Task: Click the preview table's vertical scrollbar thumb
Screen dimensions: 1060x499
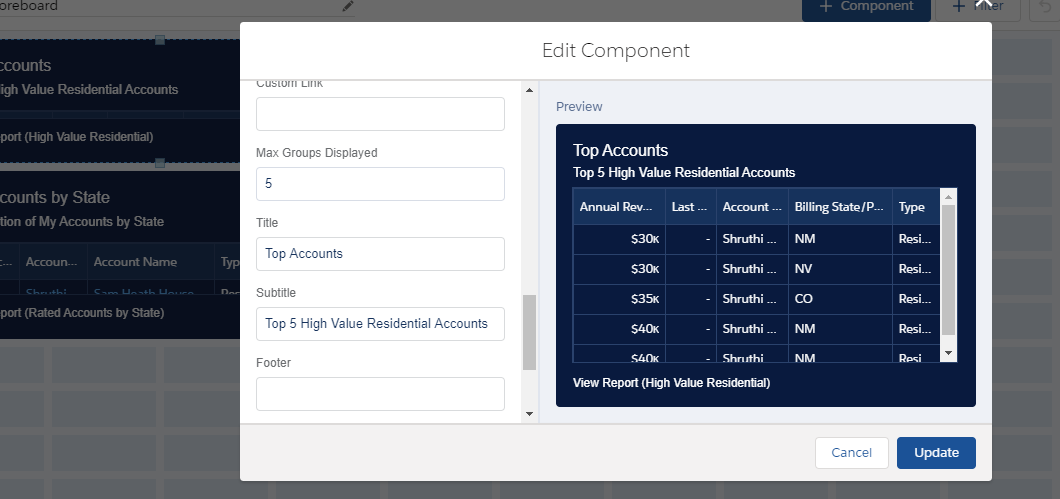Action: tap(949, 268)
